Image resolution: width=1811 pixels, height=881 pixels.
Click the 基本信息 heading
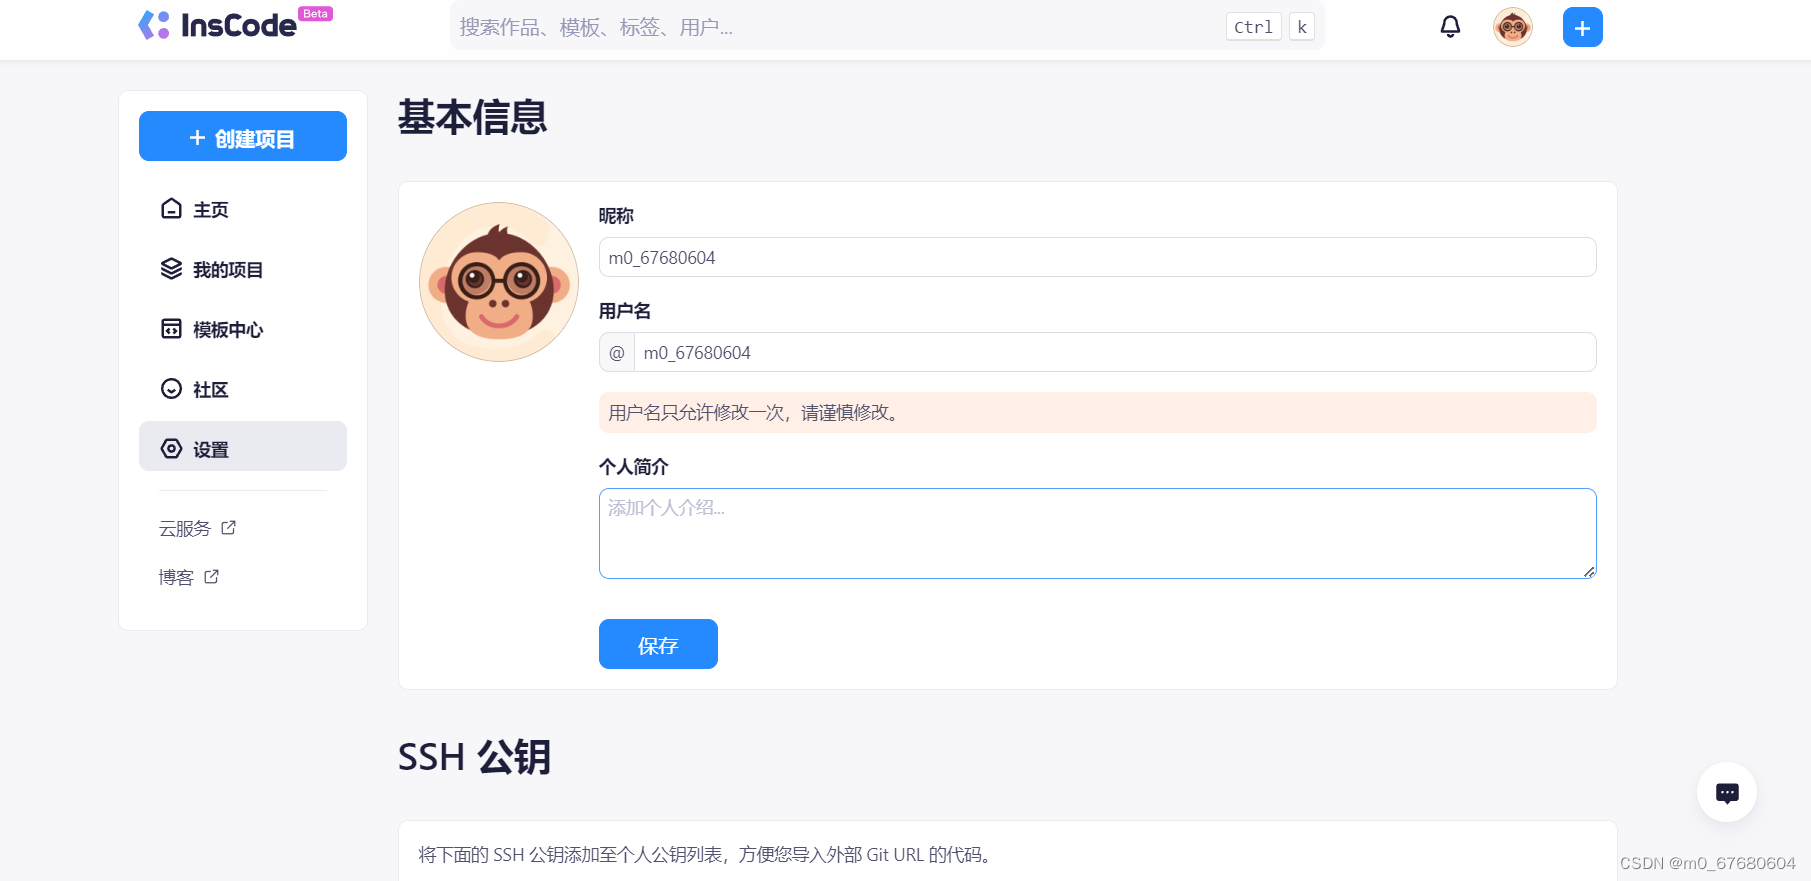[x=473, y=117]
